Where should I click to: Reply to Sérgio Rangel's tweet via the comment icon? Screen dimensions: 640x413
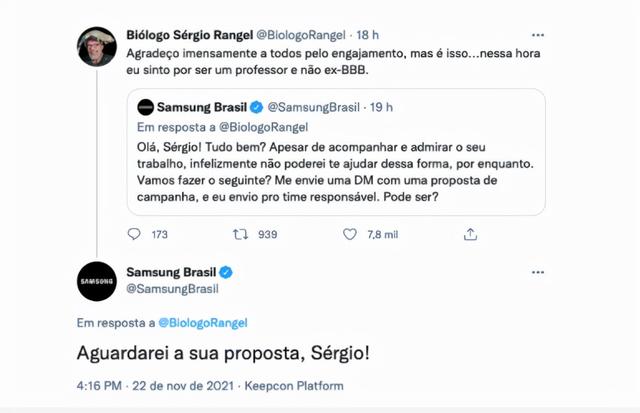136,235
